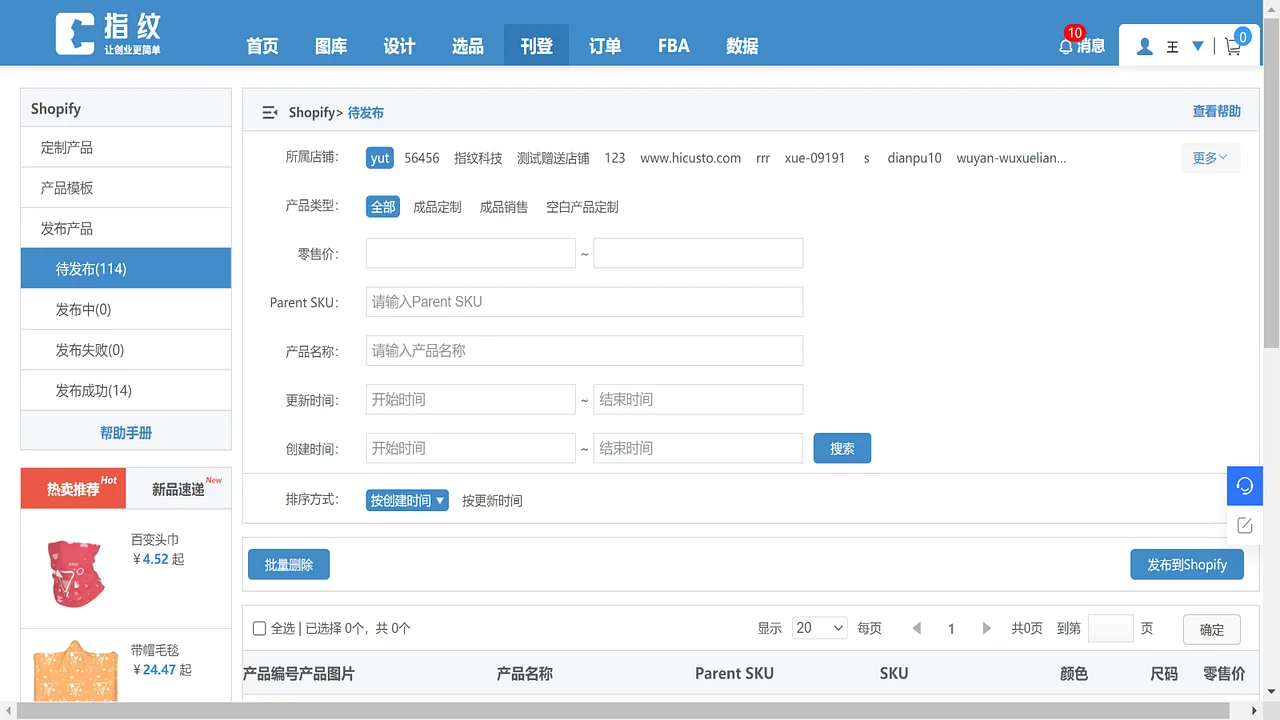Click the previous page arrow in pagination
Screen dimensions: 1280x720
coord(916,628)
